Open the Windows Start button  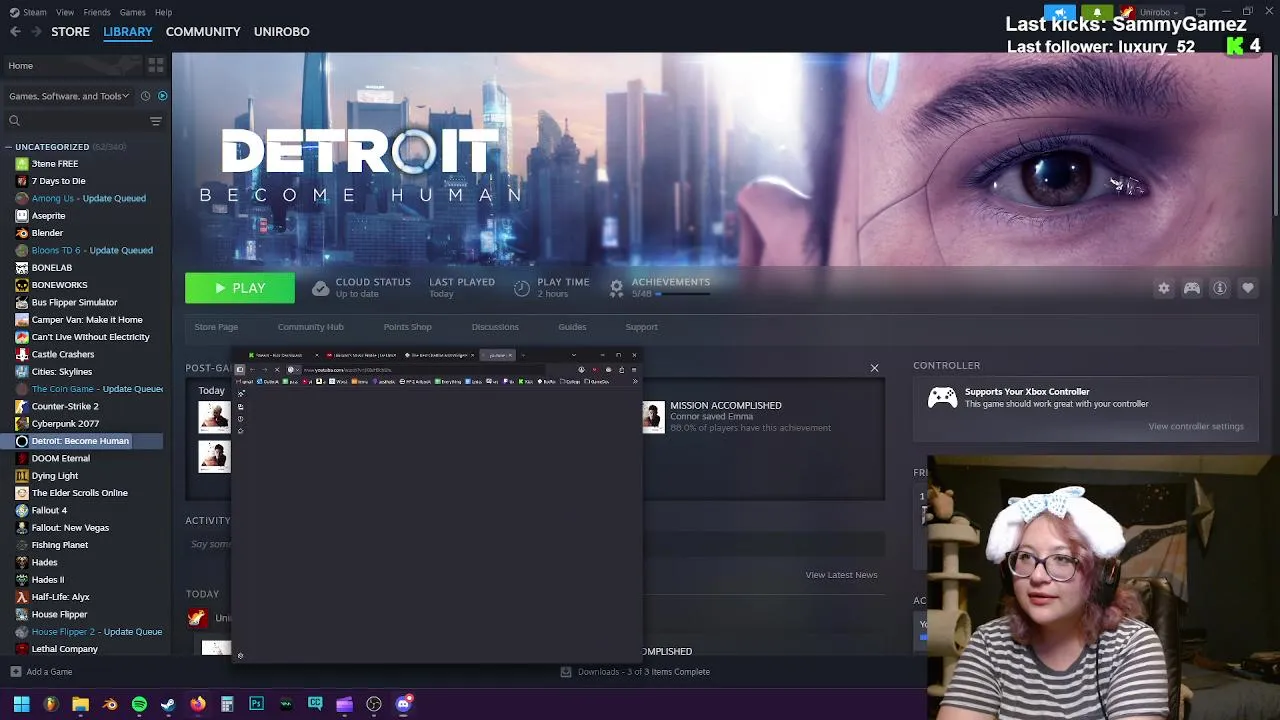21,704
